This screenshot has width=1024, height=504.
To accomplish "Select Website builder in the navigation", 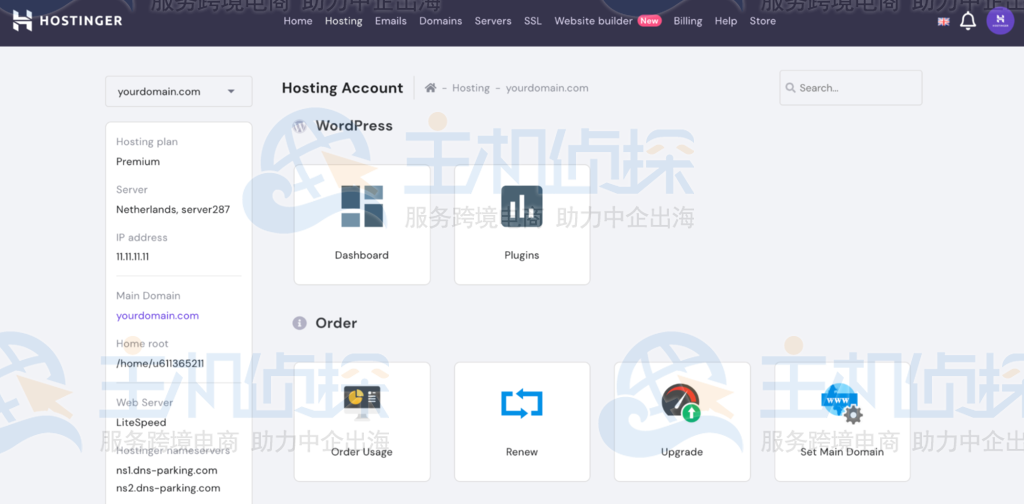I will 593,21.
